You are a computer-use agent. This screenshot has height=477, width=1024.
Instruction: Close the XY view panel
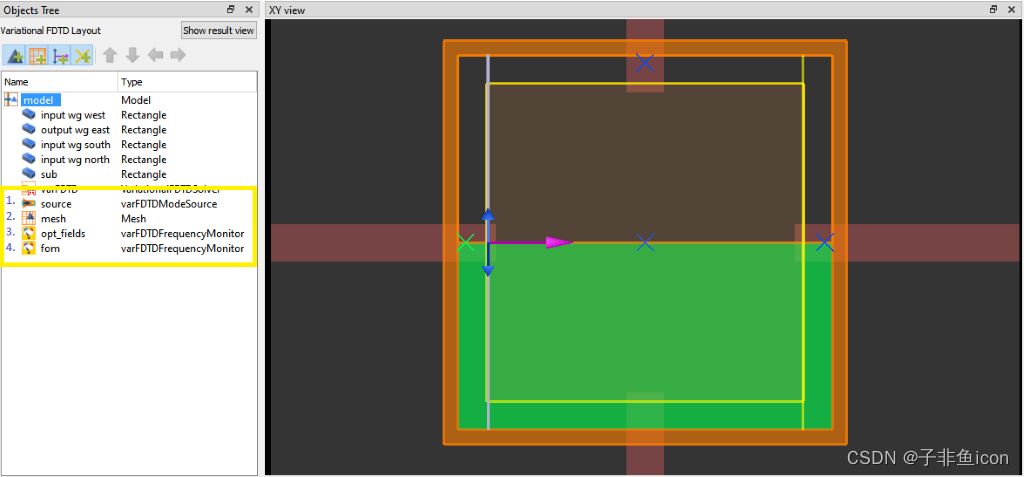pos(1012,9)
